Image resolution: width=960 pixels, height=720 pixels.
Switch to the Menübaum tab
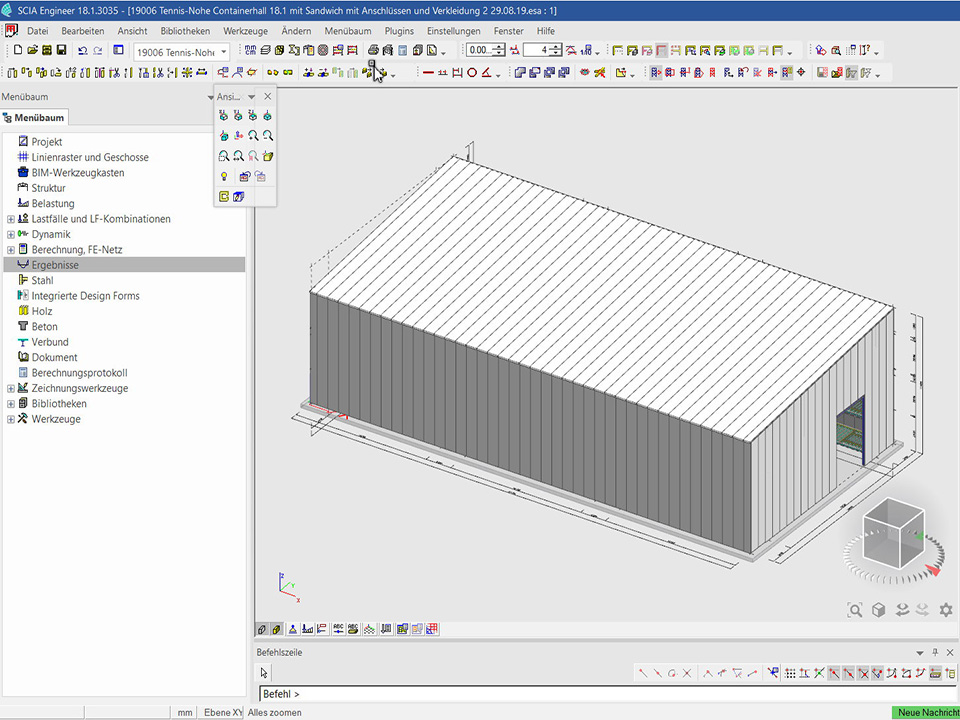click(x=34, y=118)
